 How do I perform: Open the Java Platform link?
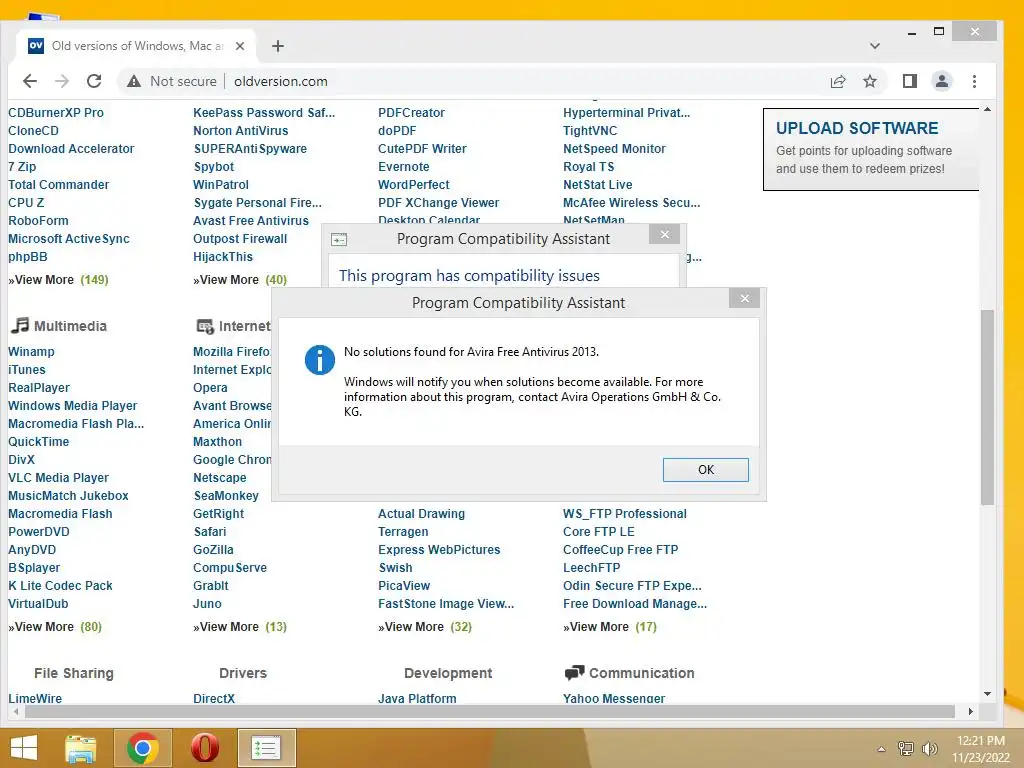click(417, 698)
